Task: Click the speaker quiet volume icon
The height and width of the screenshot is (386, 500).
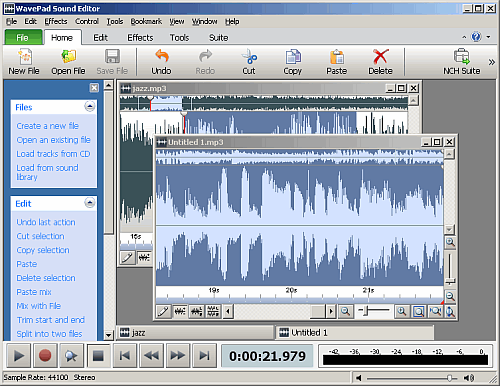Action: point(359,378)
